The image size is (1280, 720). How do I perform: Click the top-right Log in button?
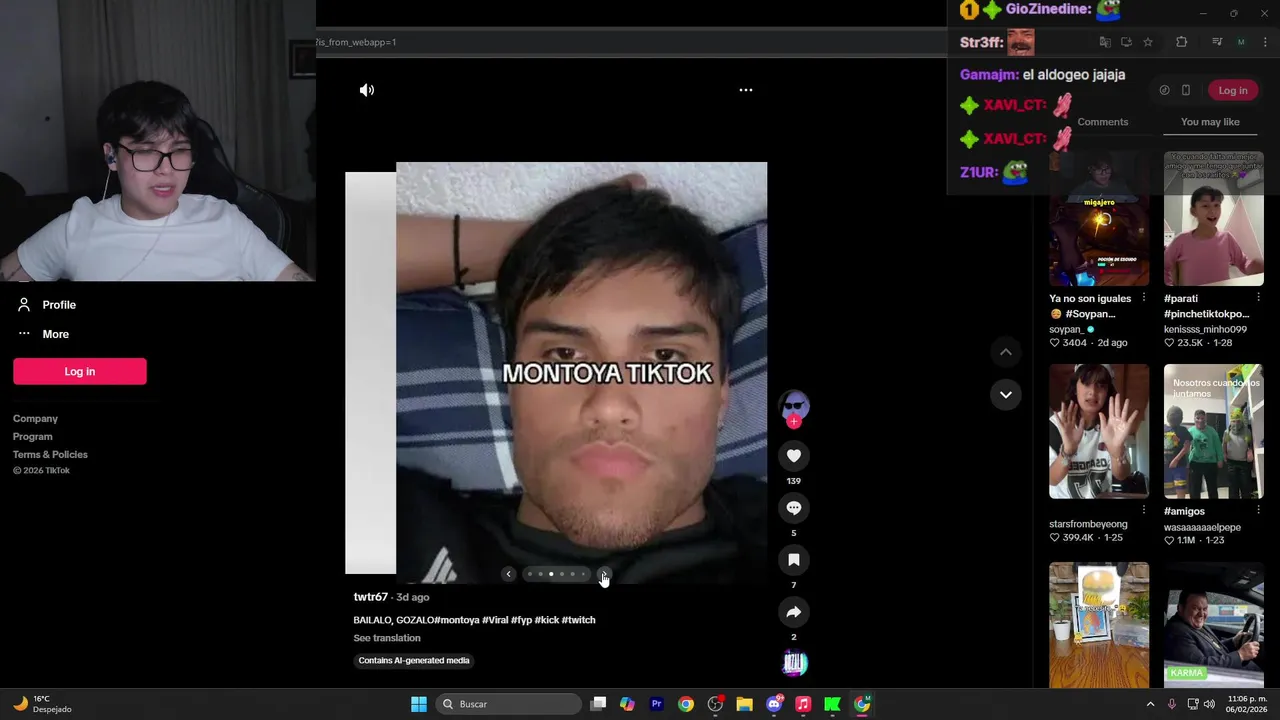[1233, 90]
